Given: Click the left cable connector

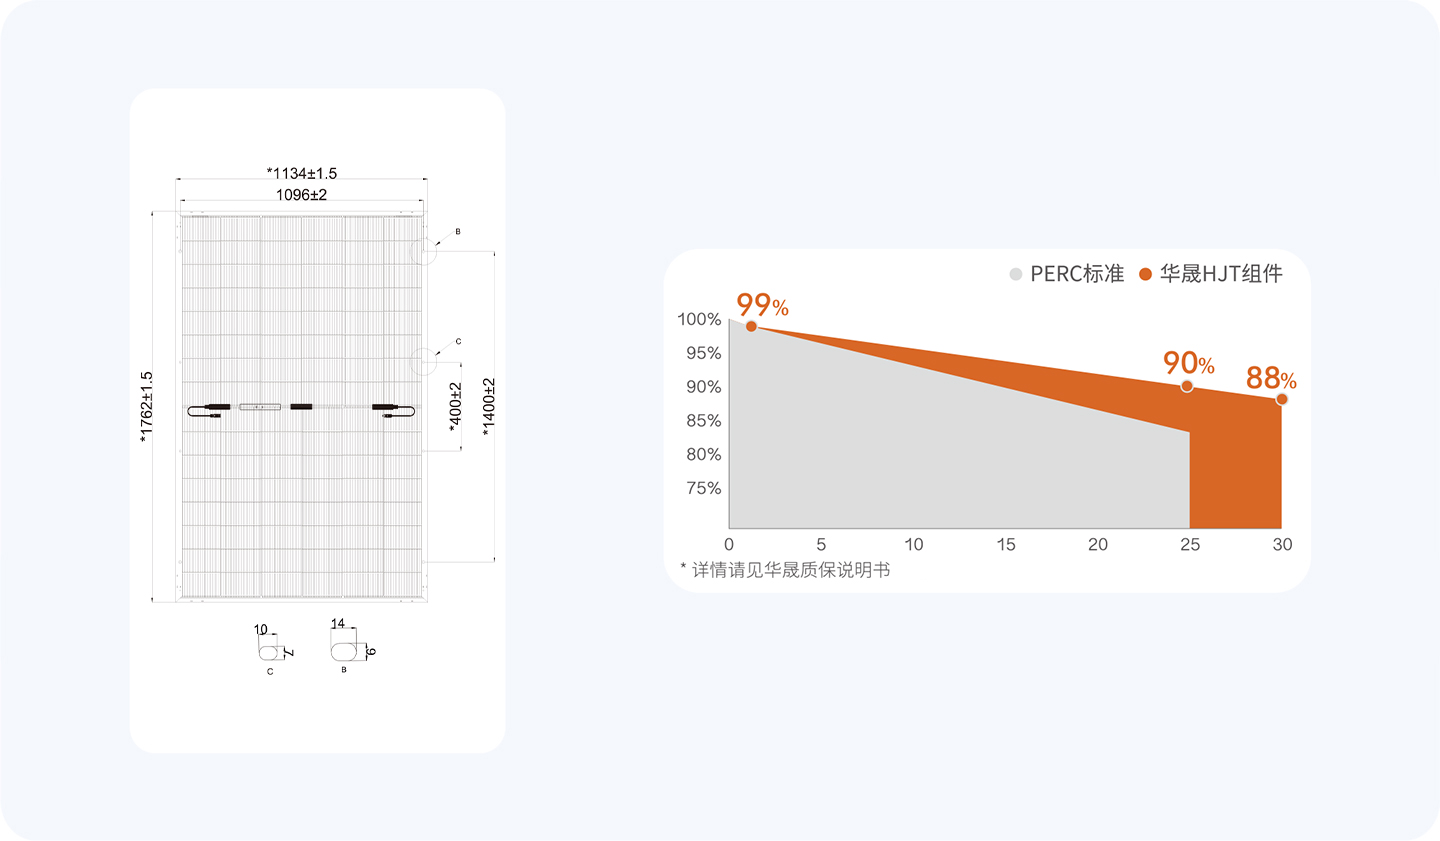Looking at the screenshot, I should 209,410.
